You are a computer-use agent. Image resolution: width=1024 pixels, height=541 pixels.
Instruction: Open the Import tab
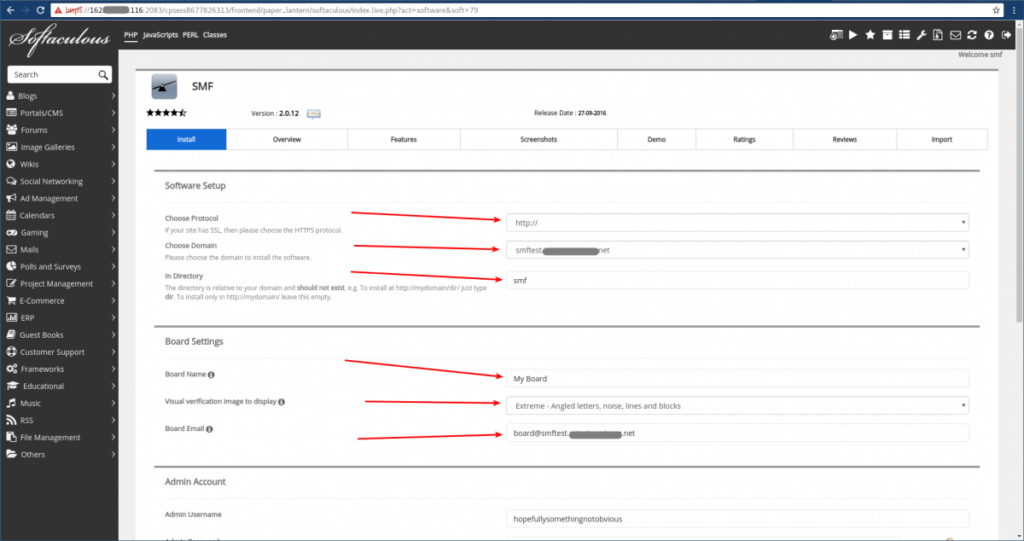(942, 139)
